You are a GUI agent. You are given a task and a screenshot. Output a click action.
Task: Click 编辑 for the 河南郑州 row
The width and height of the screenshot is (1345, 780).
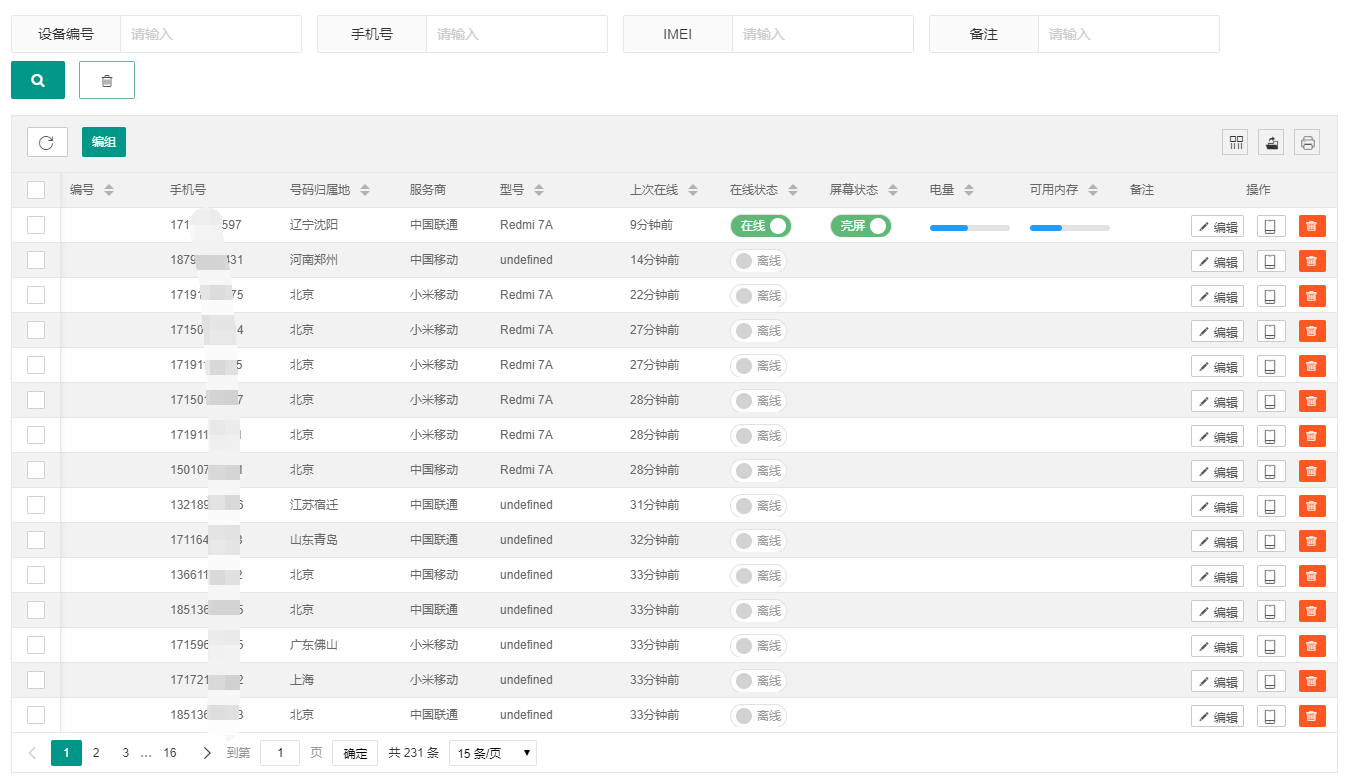click(x=1217, y=261)
